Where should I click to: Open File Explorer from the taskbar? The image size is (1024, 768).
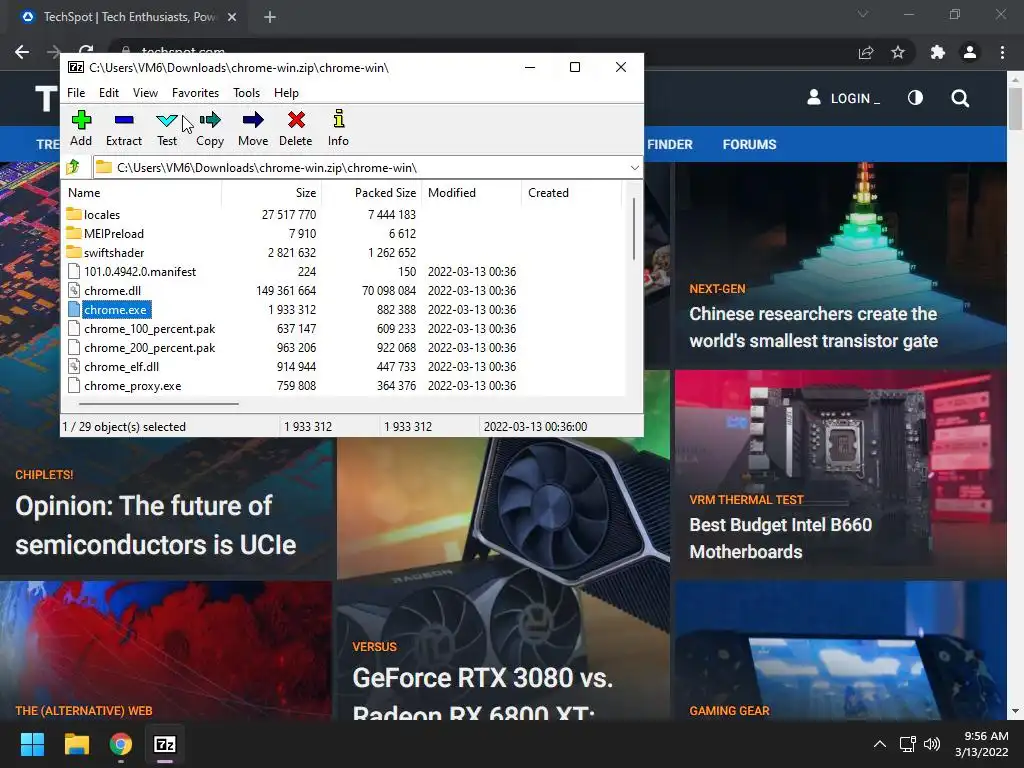coord(76,744)
